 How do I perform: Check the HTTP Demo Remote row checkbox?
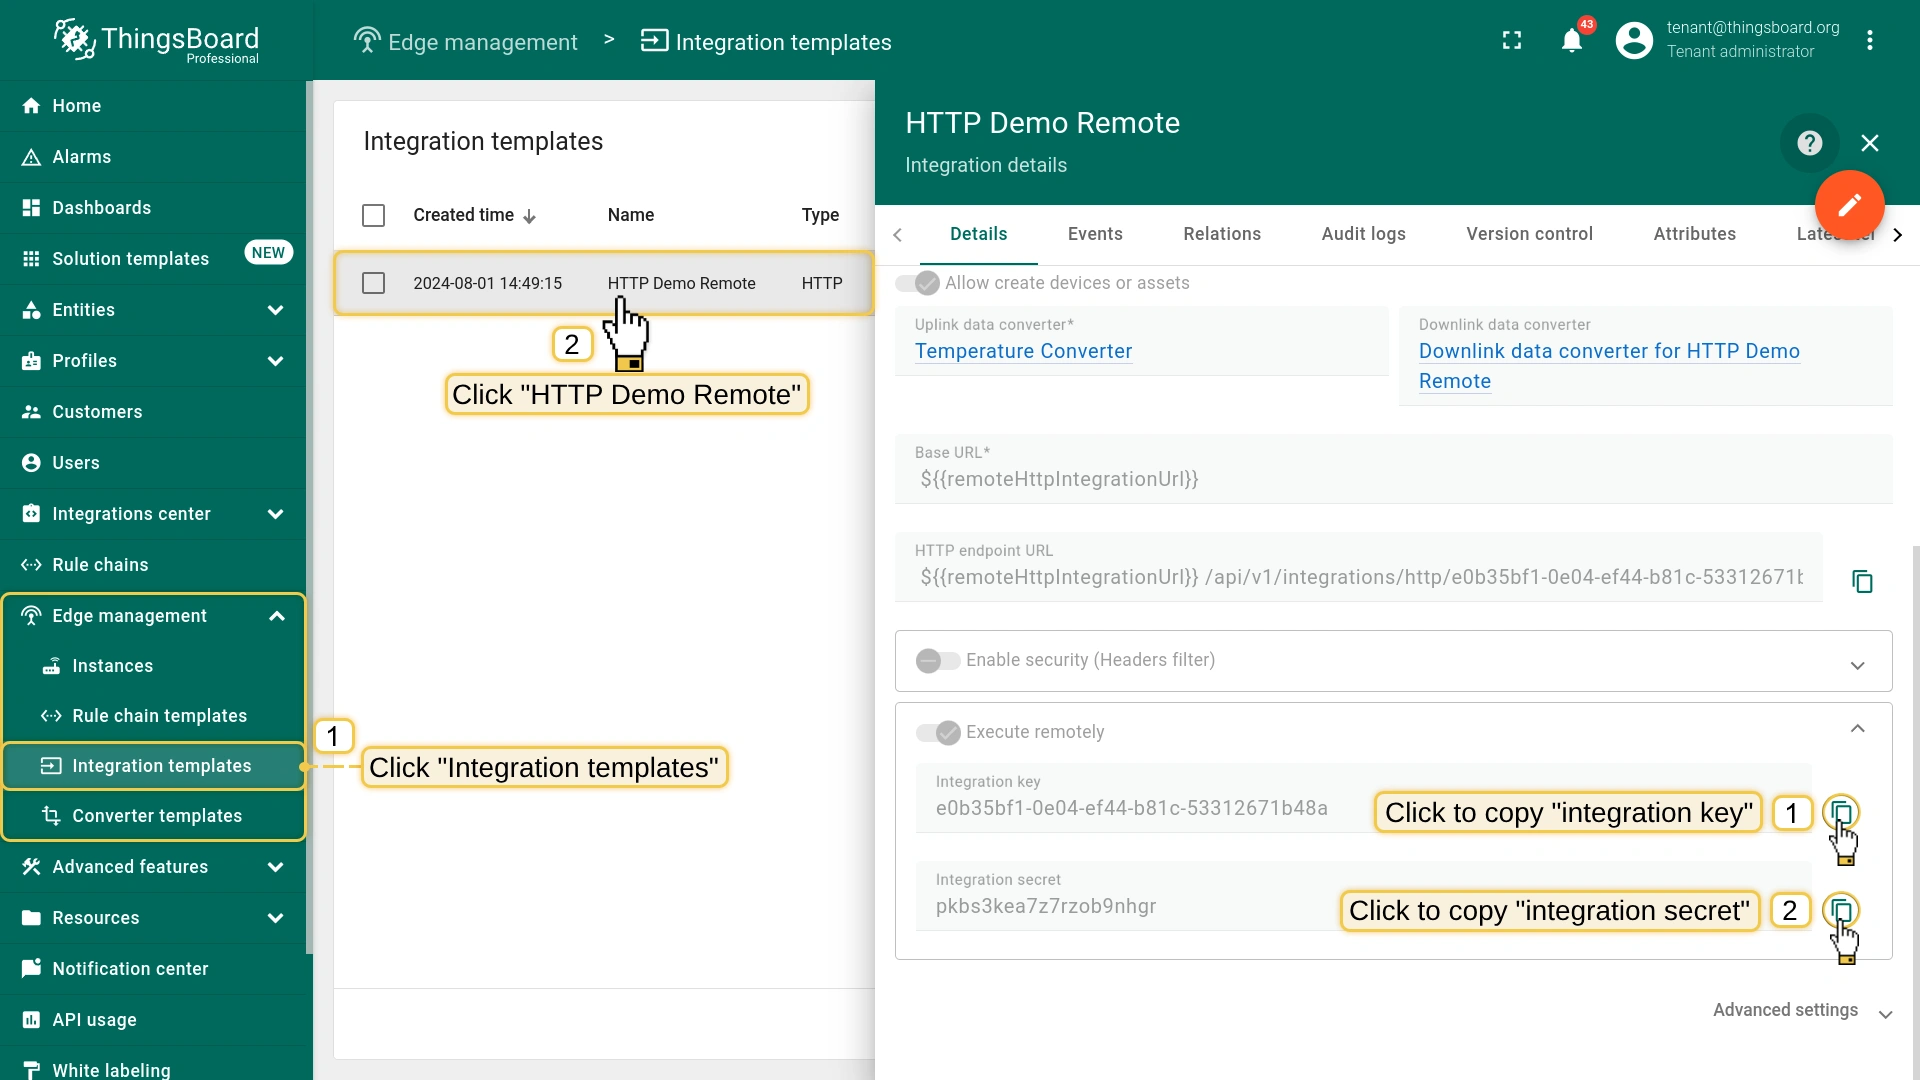pyautogui.click(x=373, y=283)
